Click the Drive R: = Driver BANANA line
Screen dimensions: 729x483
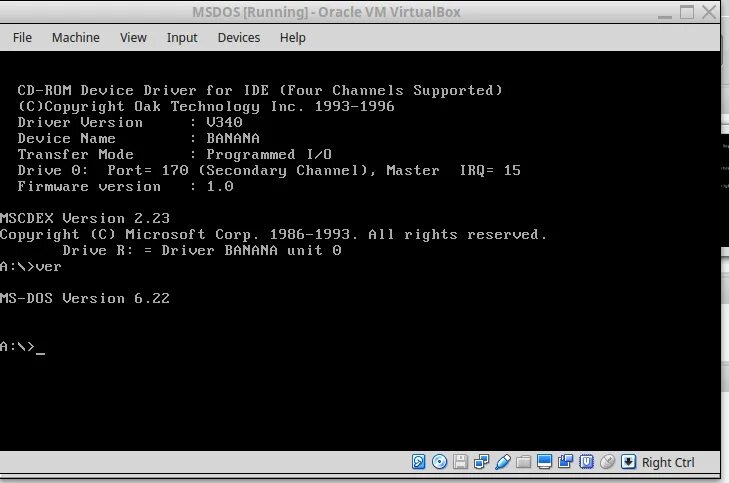(x=202, y=250)
